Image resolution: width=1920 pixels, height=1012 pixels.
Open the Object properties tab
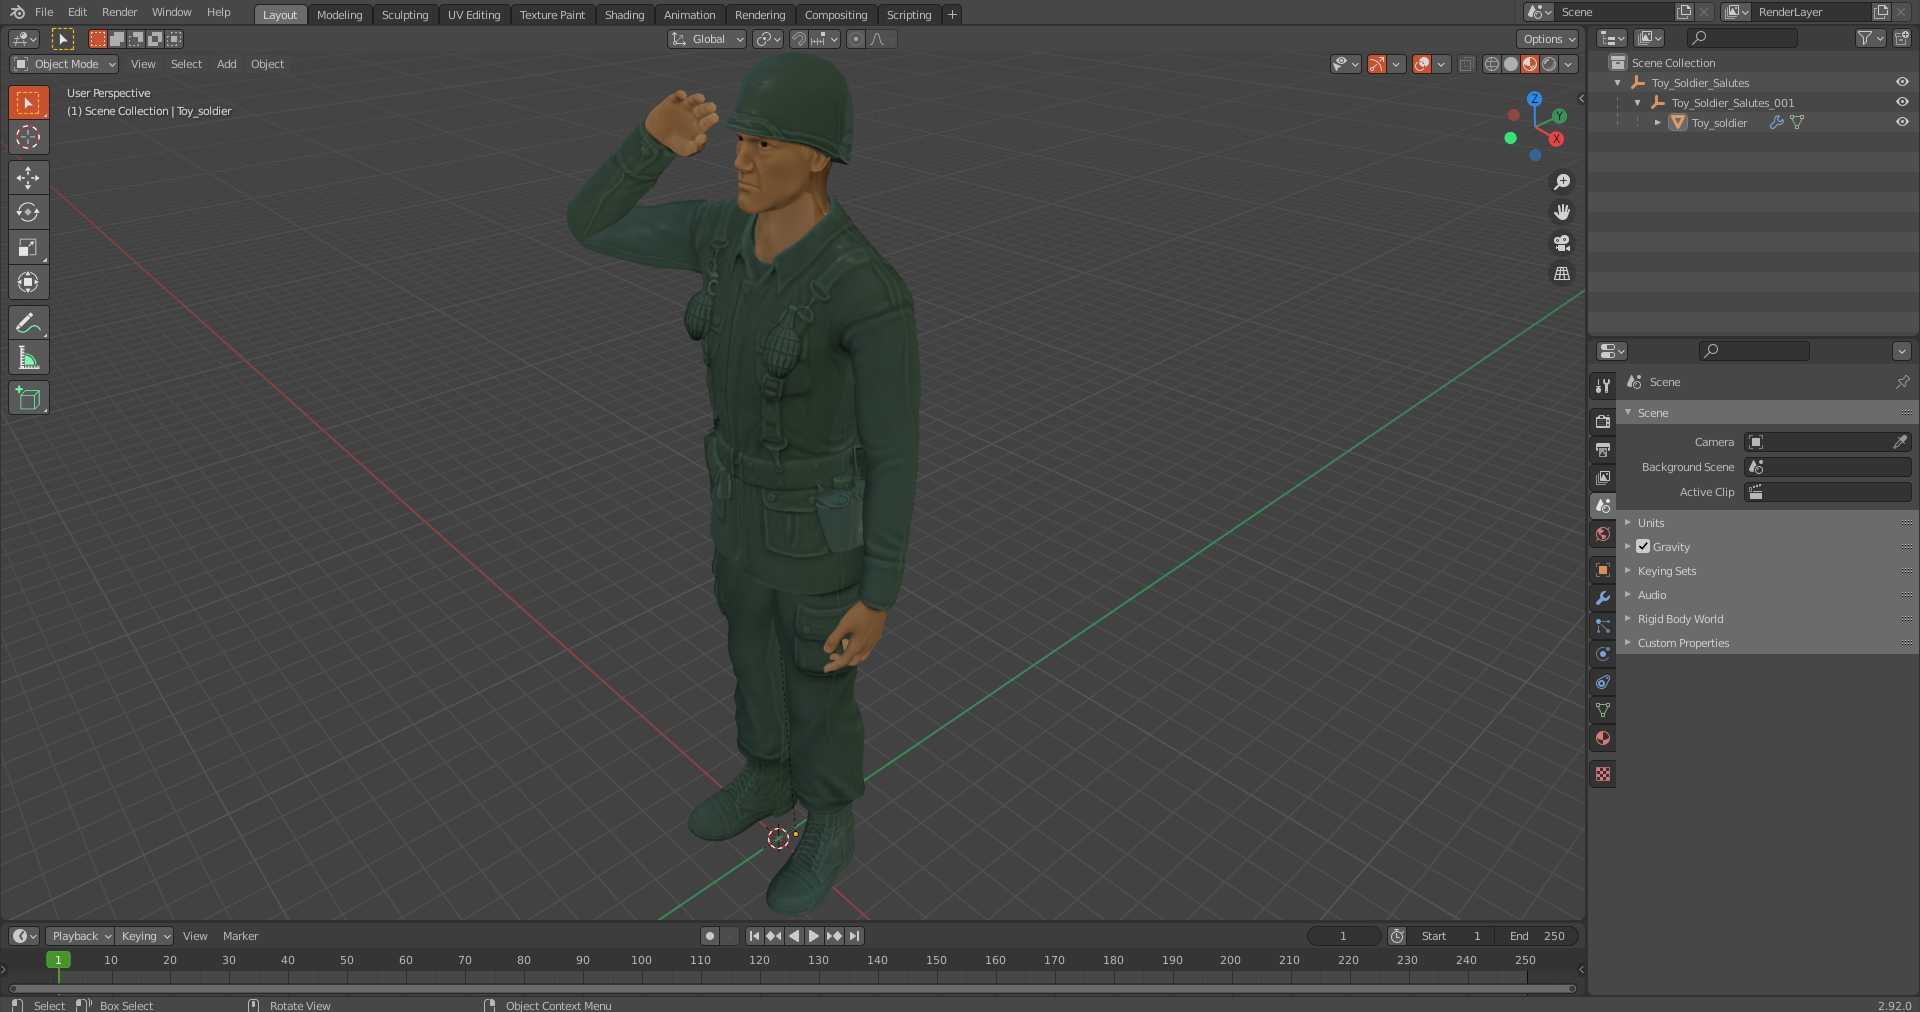click(x=1603, y=570)
